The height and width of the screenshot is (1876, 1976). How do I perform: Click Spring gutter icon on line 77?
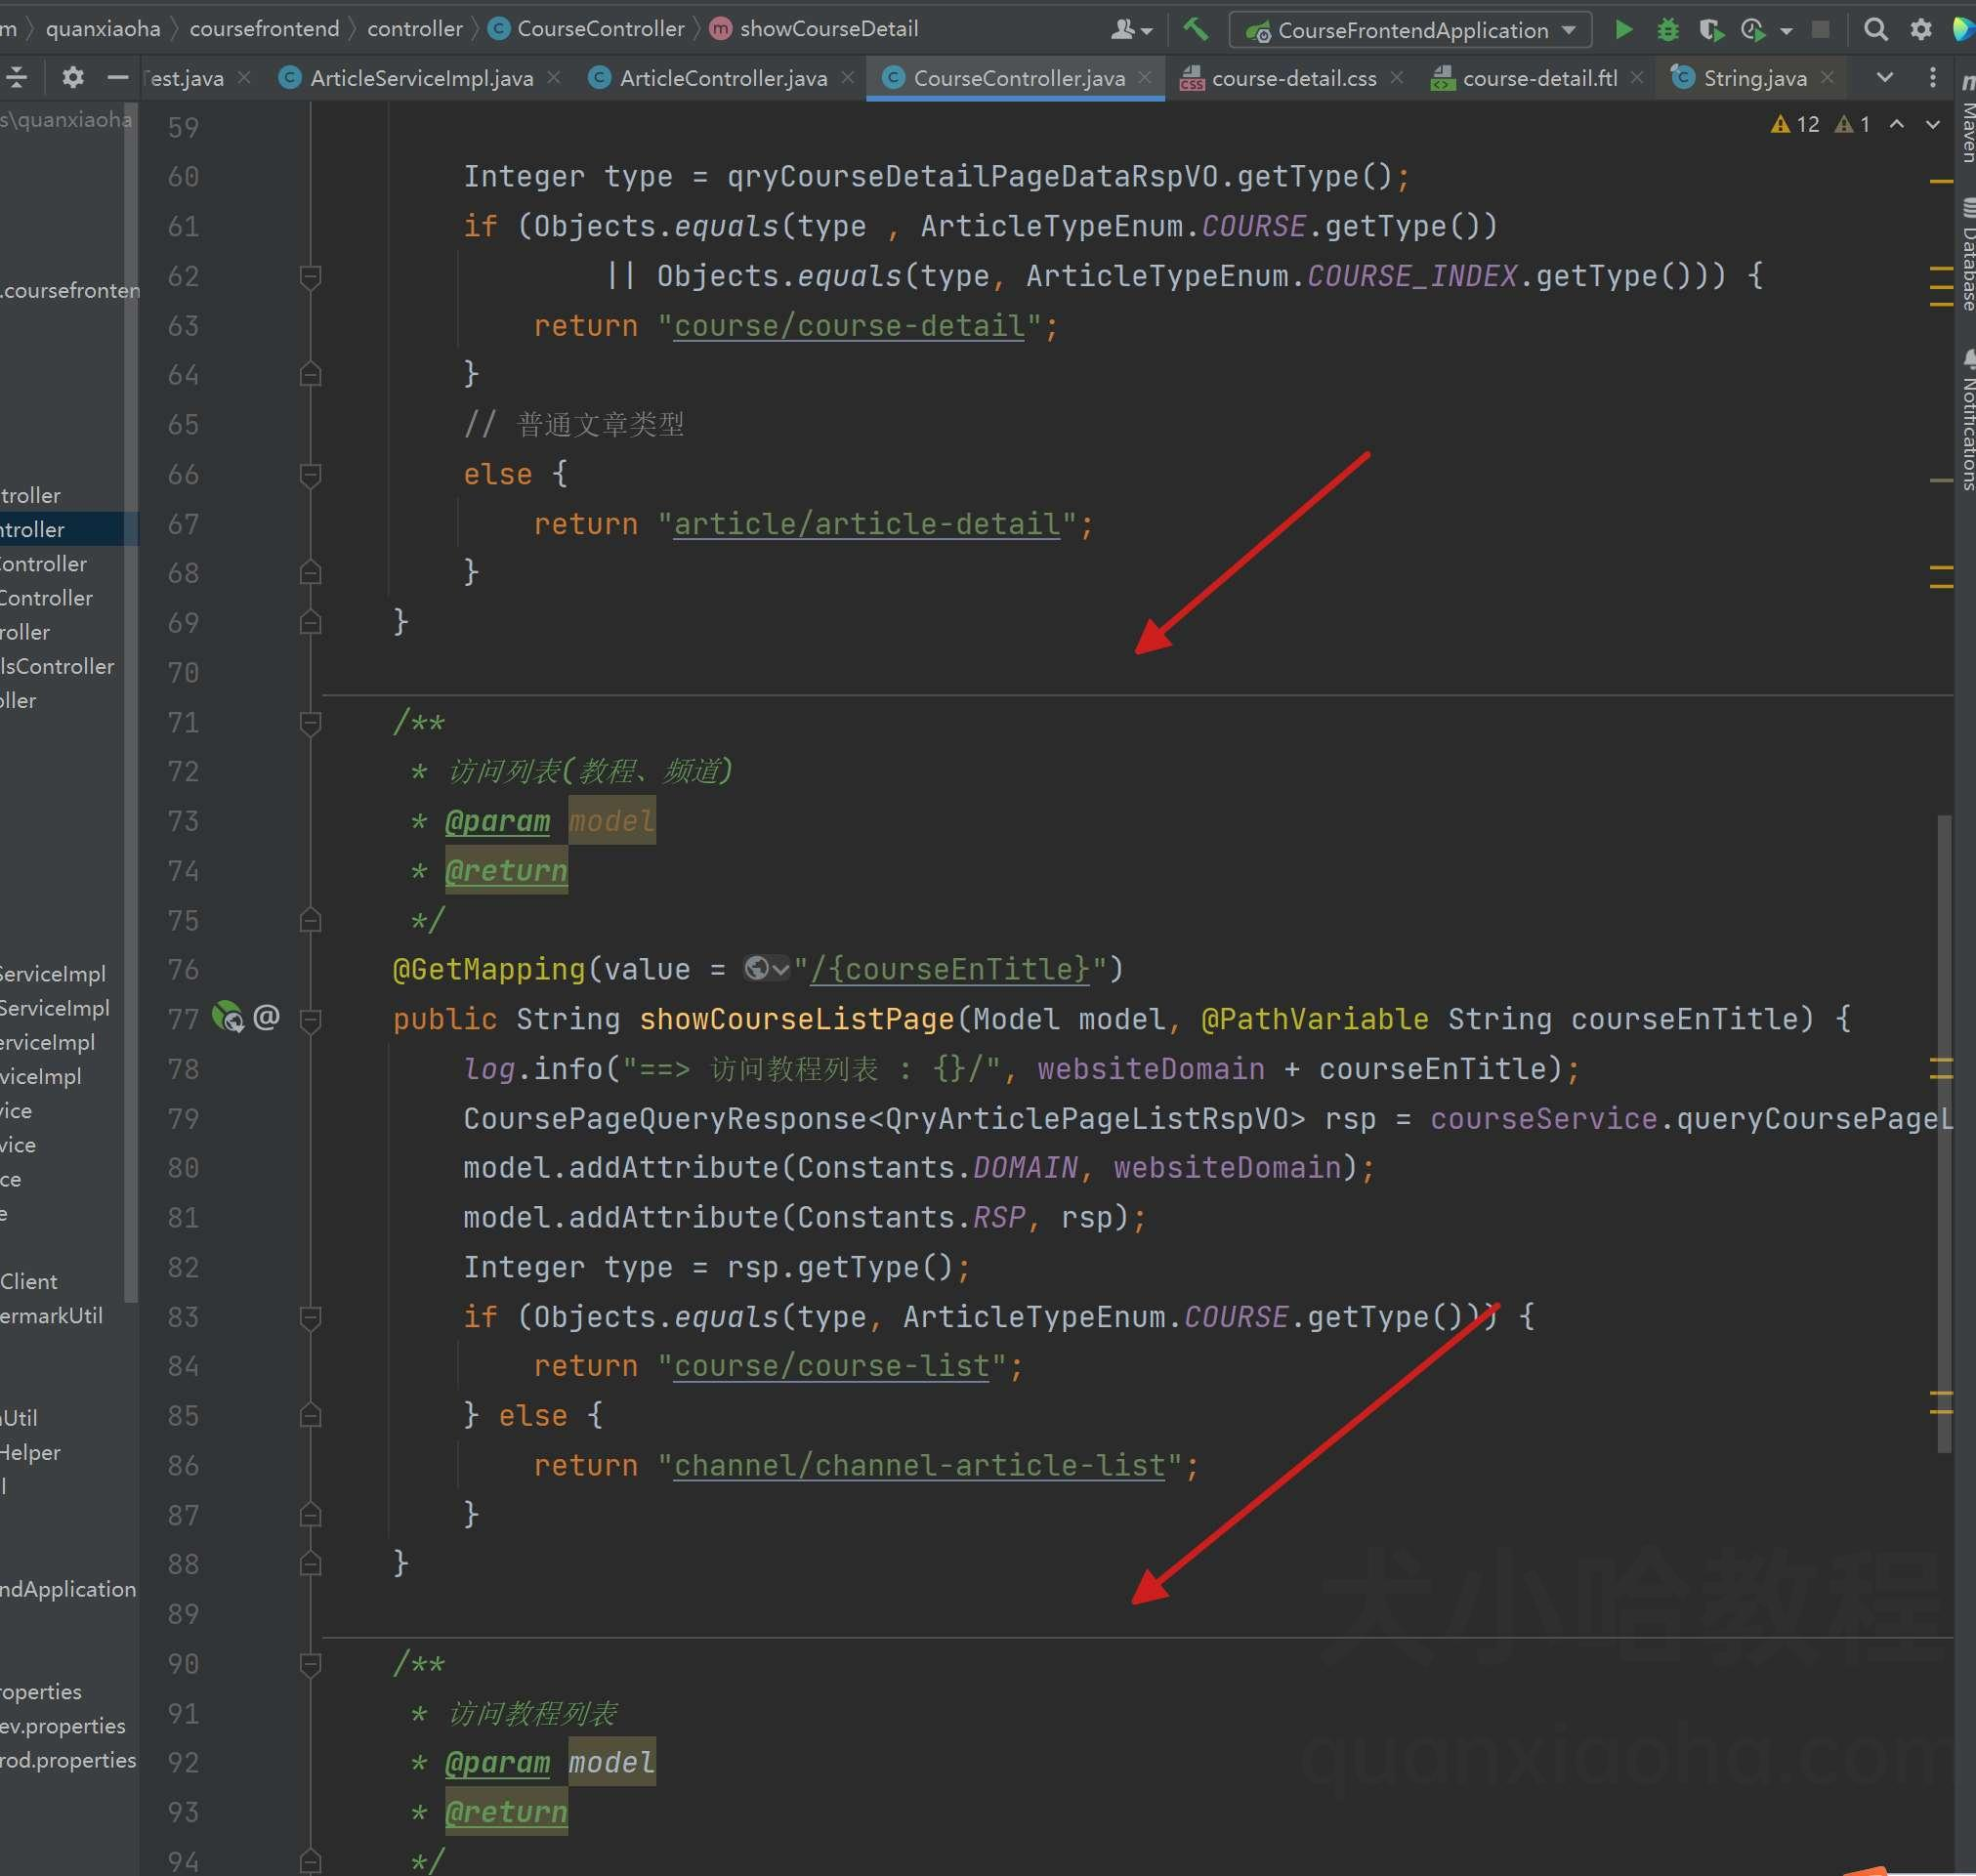[x=228, y=1018]
